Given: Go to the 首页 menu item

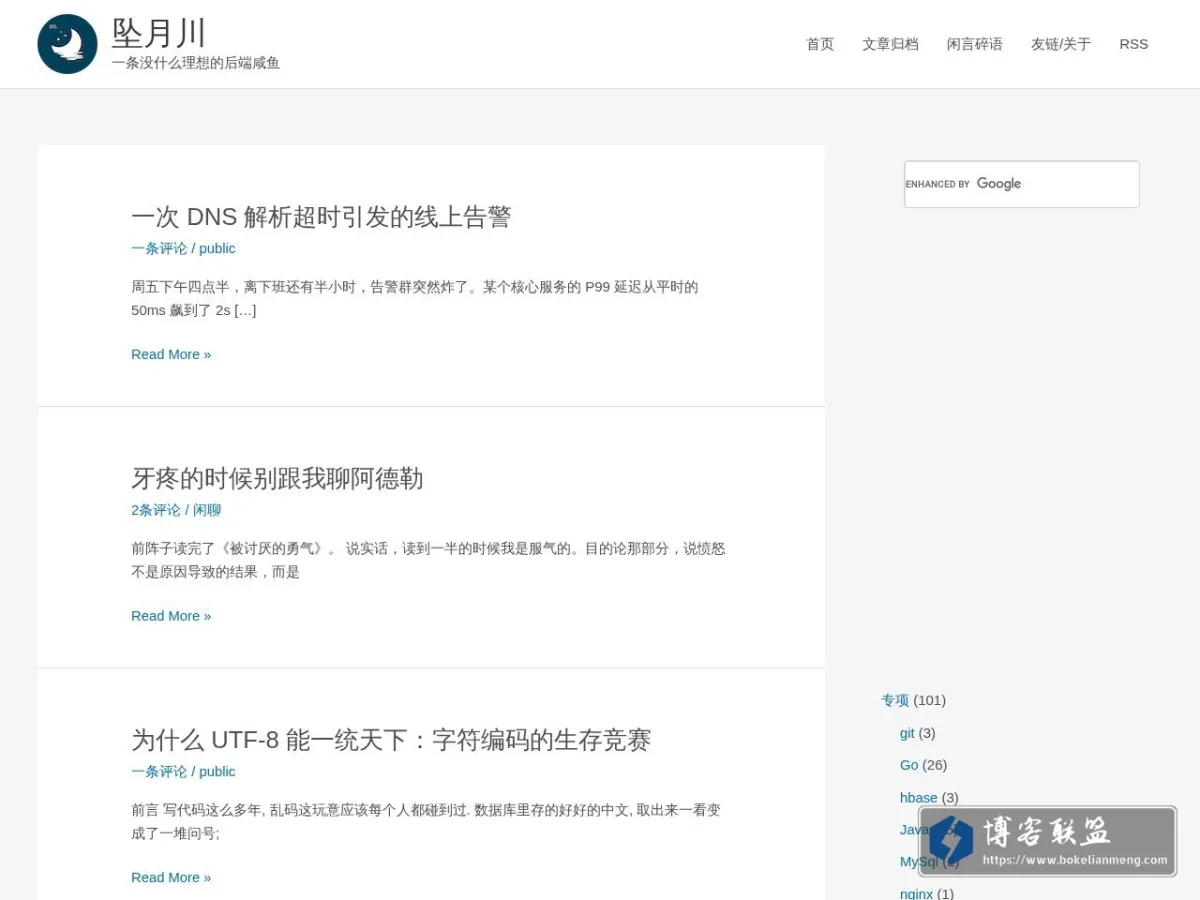Looking at the screenshot, I should 820,44.
